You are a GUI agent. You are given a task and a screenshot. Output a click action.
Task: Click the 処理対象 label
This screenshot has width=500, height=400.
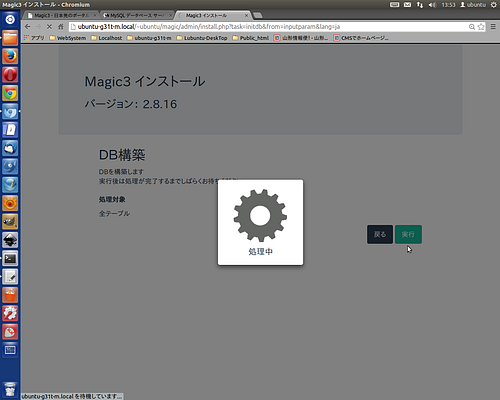(x=112, y=199)
